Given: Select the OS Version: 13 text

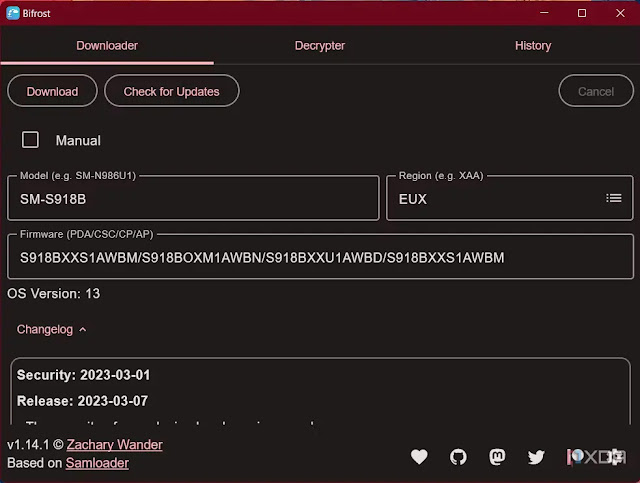Looking at the screenshot, I should [53, 294].
